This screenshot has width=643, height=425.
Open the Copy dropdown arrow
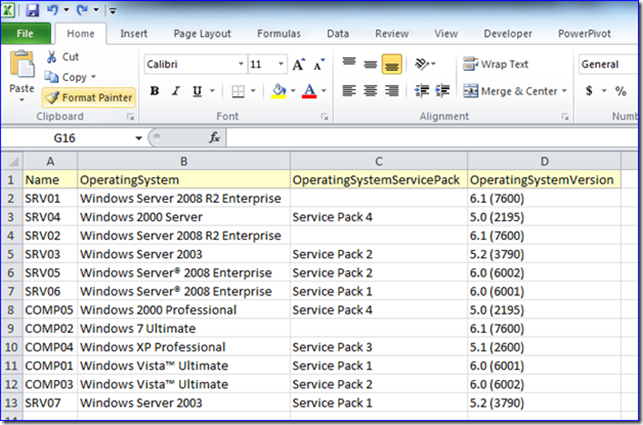click(93, 77)
